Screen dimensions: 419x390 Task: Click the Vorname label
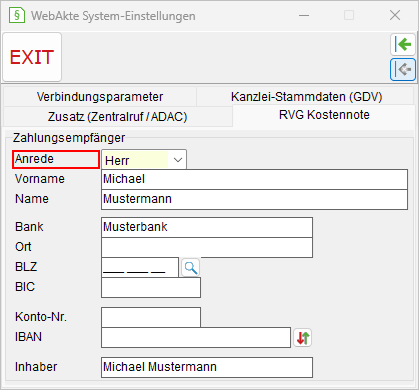point(40,179)
